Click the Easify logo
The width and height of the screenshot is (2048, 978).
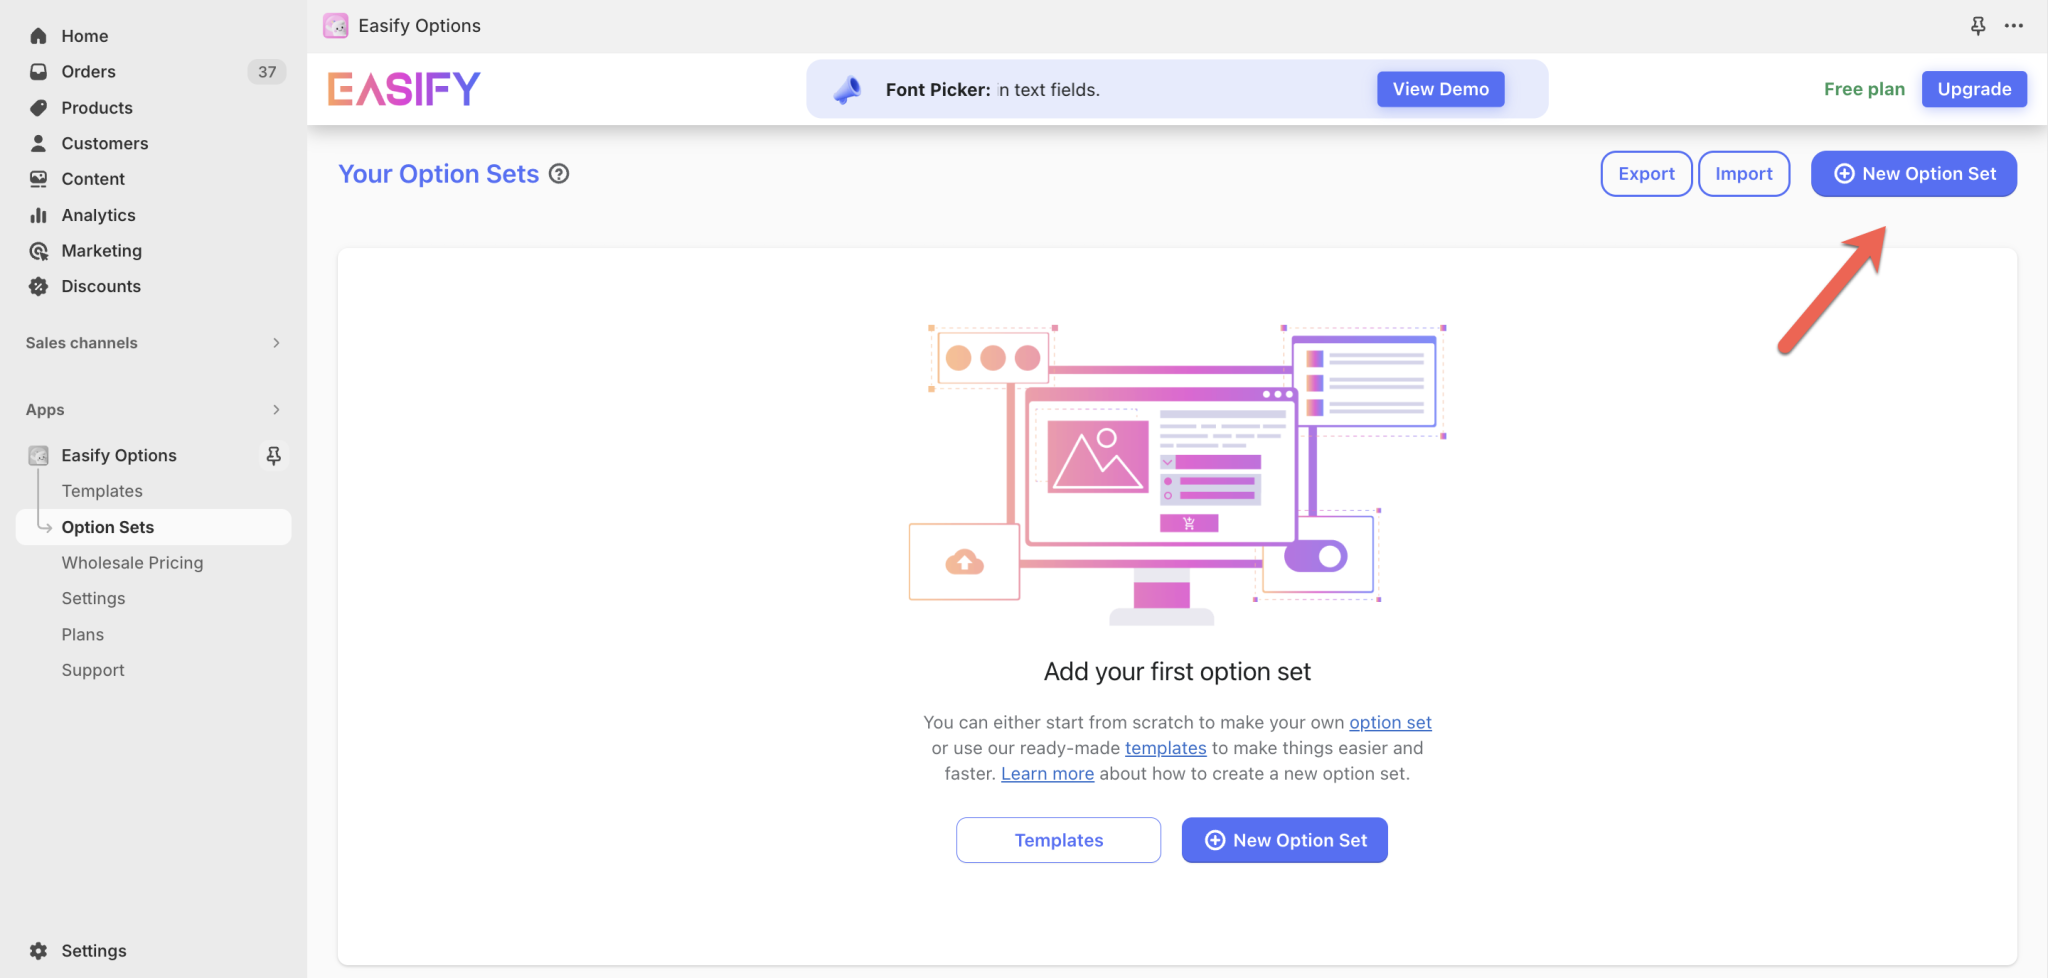click(x=403, y=88)
